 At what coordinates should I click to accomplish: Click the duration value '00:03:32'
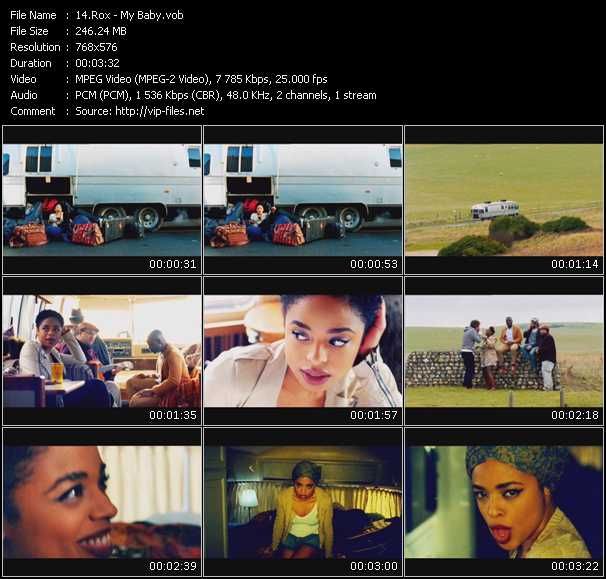(x=97, y=63)
